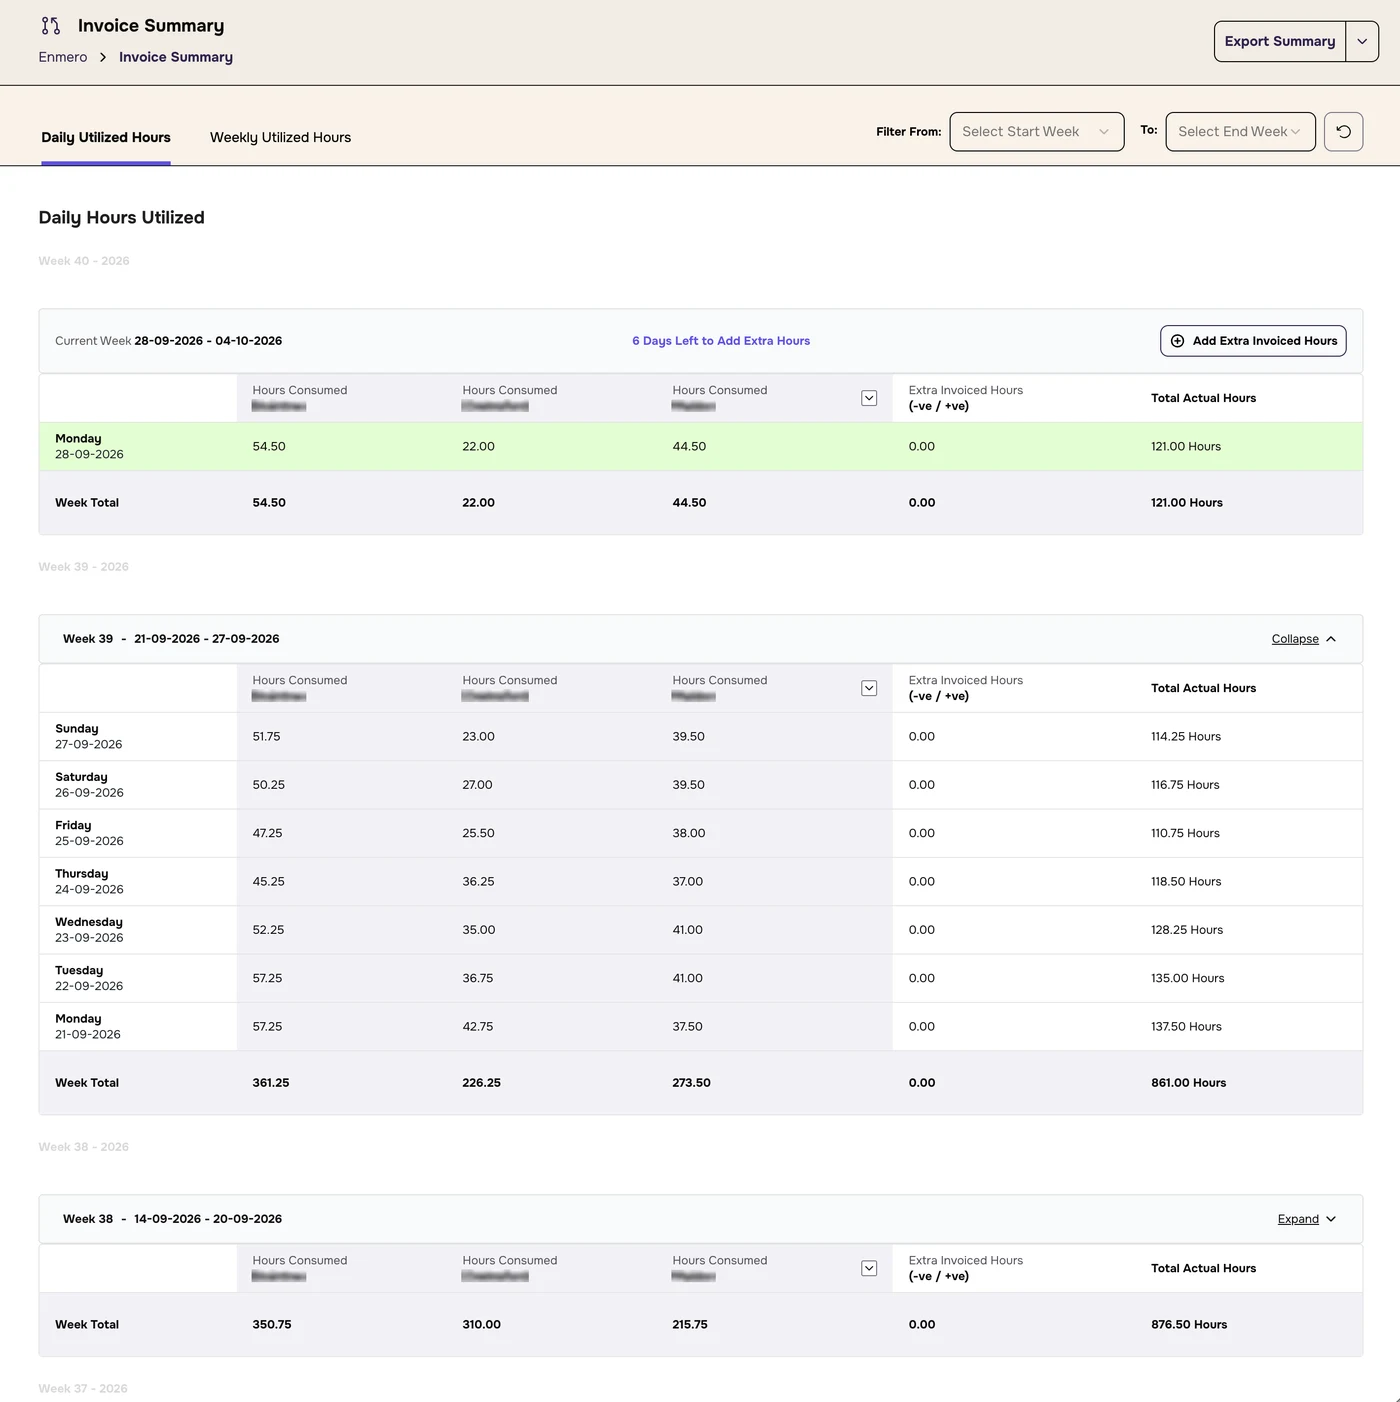
Task: Click the Thursday 24-09-2026 row label
Action: pyautogui.click(x=89, y=882)
